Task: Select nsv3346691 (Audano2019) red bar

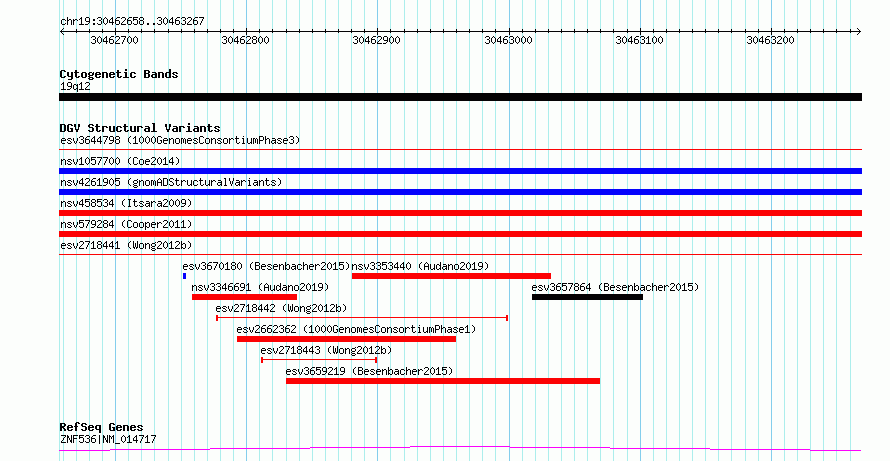Action: click(x=245, y=297)
